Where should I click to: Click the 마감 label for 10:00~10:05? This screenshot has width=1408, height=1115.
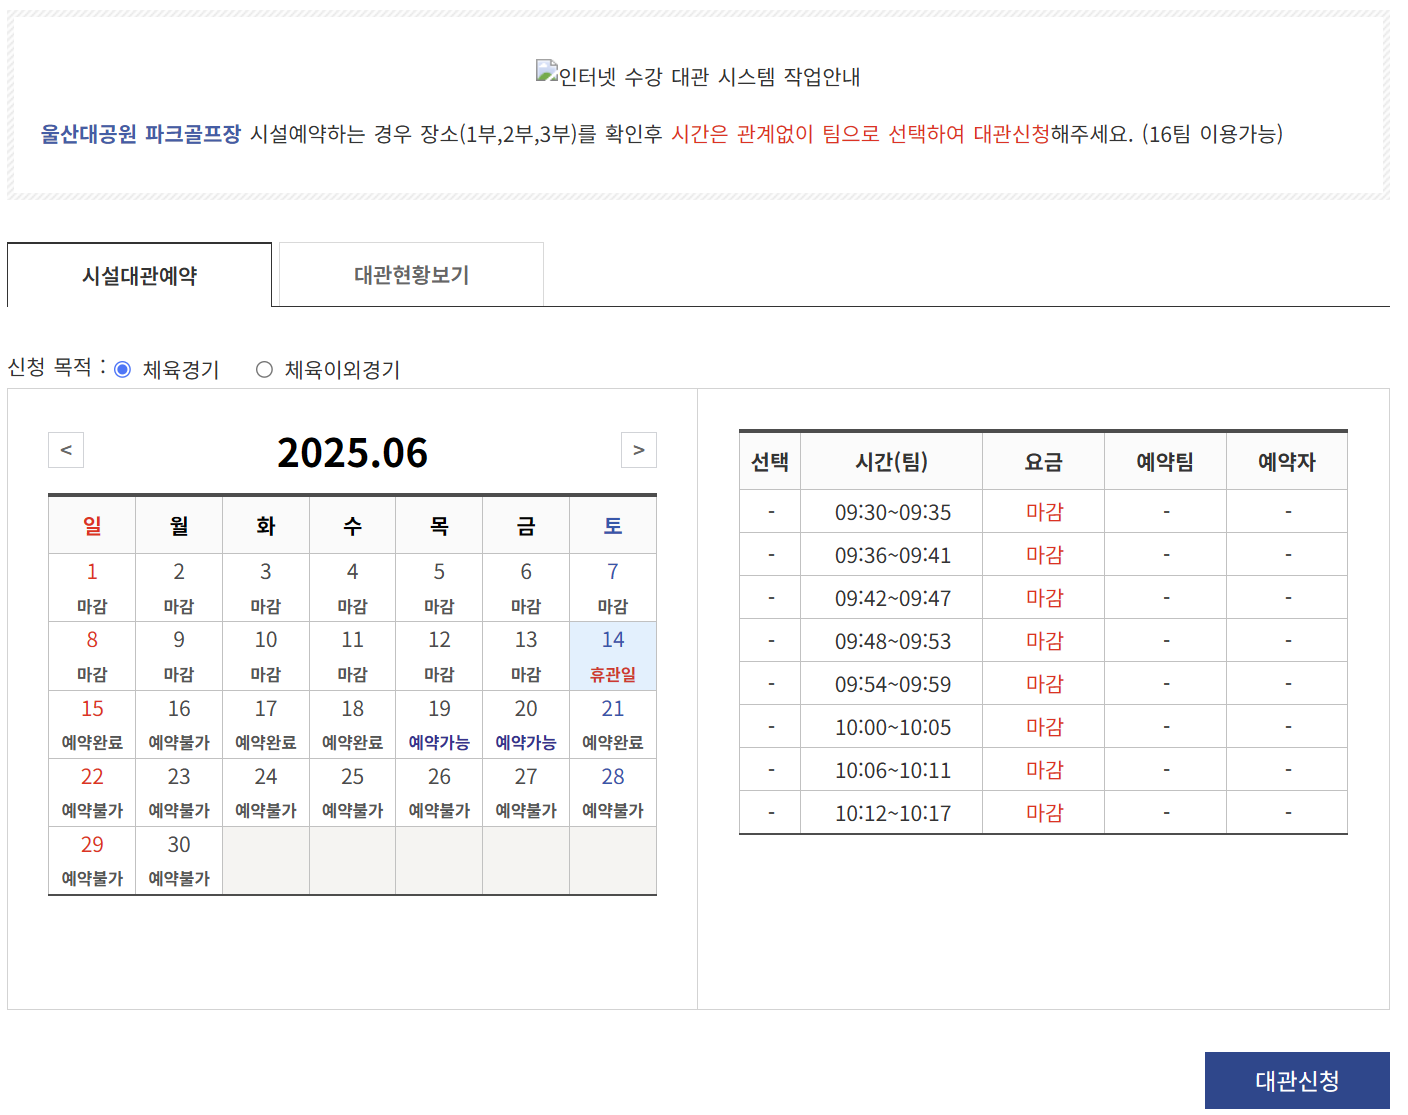1043,726
